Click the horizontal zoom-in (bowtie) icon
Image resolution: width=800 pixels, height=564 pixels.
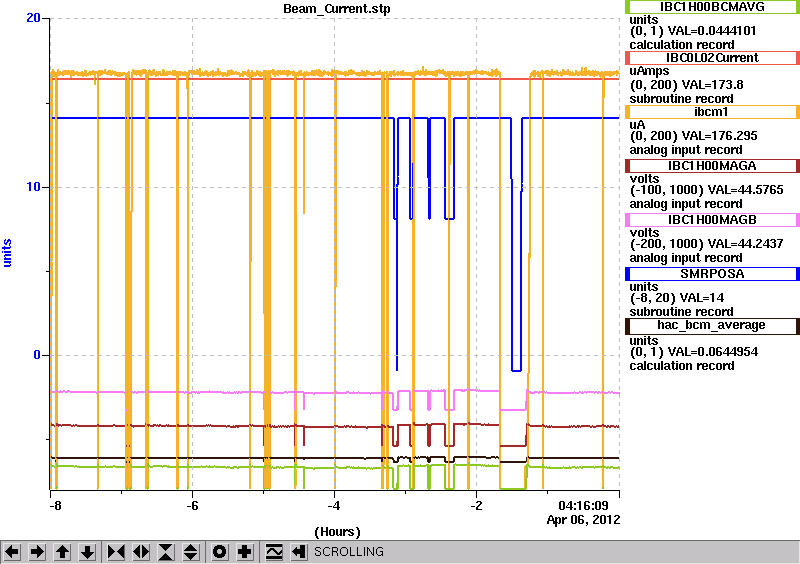(x=116, y=552)
